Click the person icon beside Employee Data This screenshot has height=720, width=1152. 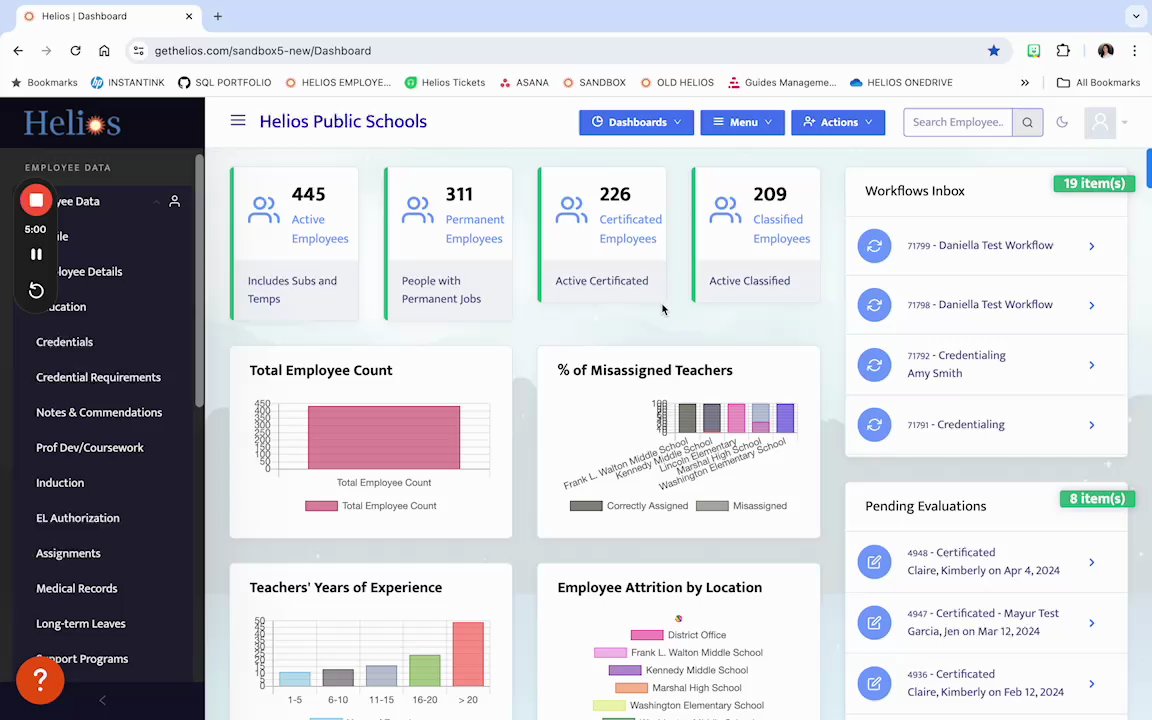tap(174, 201)
